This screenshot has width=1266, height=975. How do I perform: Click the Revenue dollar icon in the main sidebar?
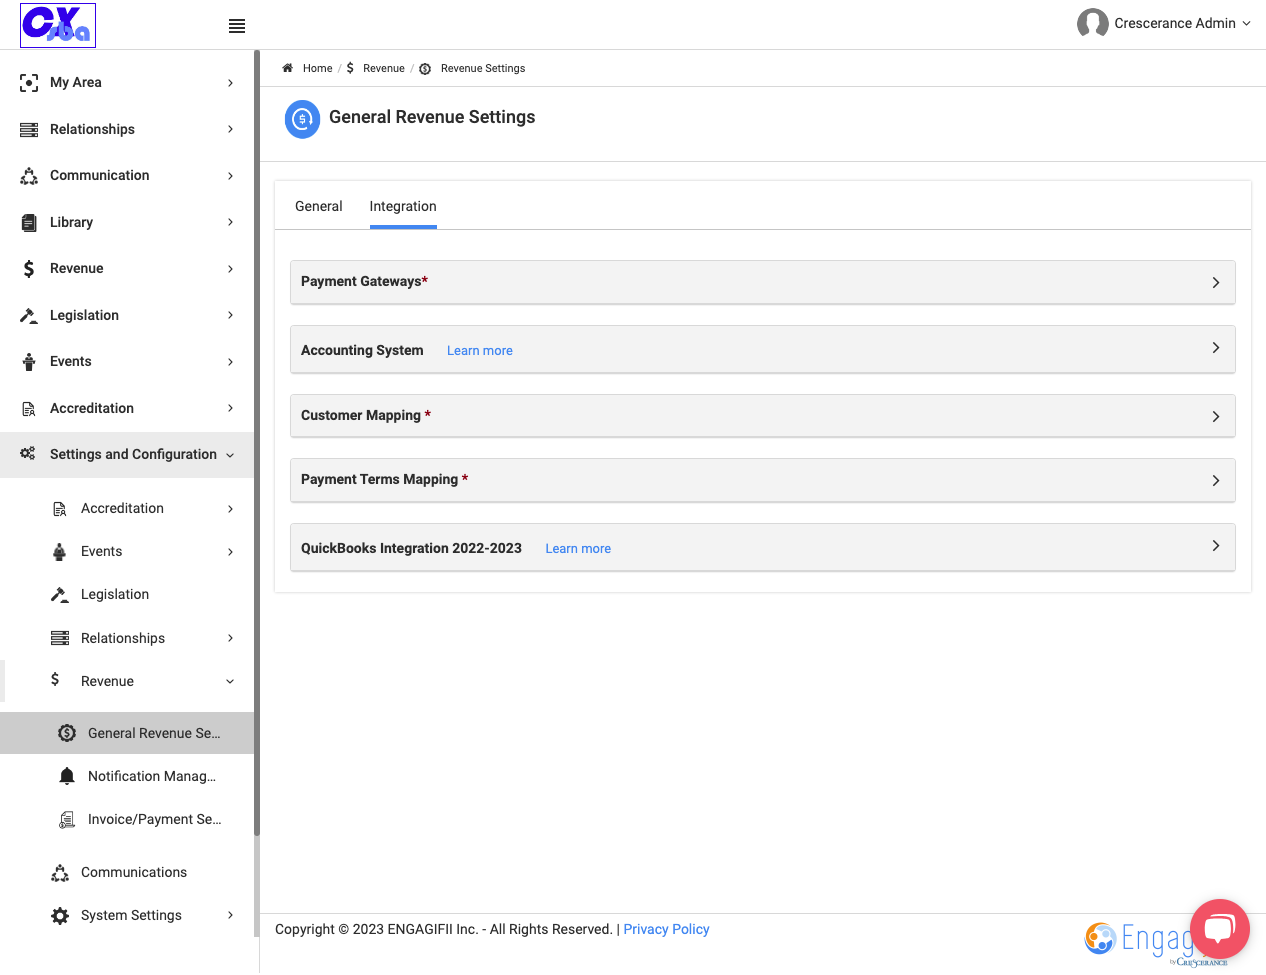[x=29, y=269]
